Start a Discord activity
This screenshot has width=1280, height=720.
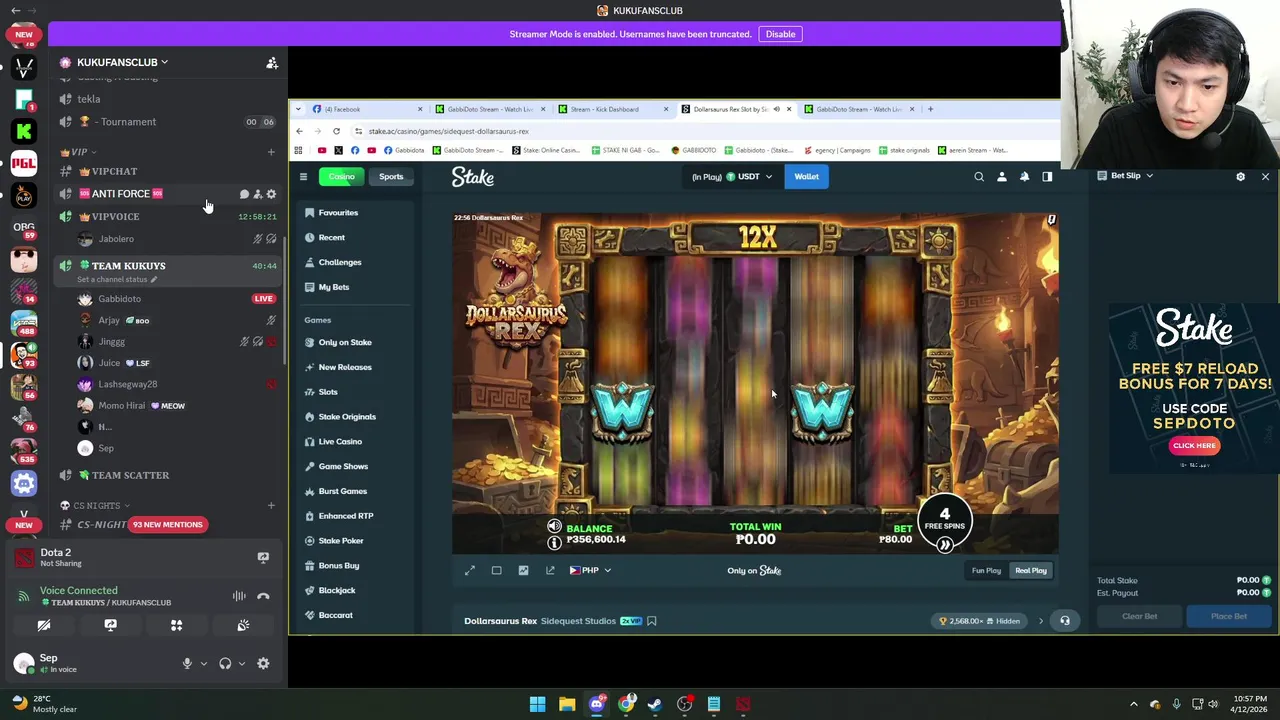[176, 625]
